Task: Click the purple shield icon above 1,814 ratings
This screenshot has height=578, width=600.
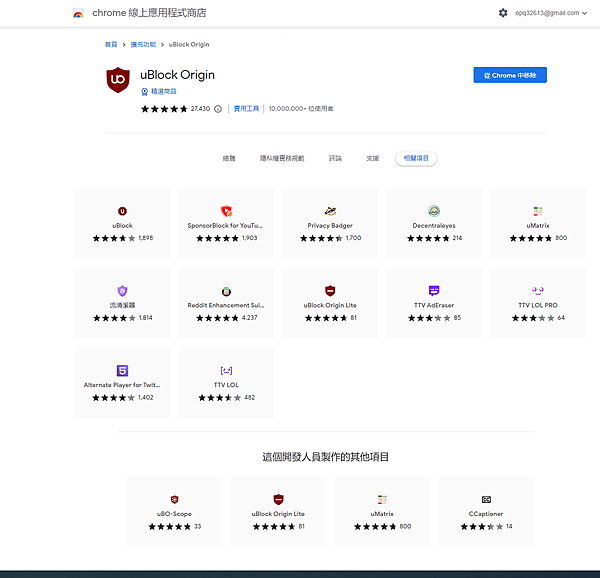Action: (x=122, y=291)
